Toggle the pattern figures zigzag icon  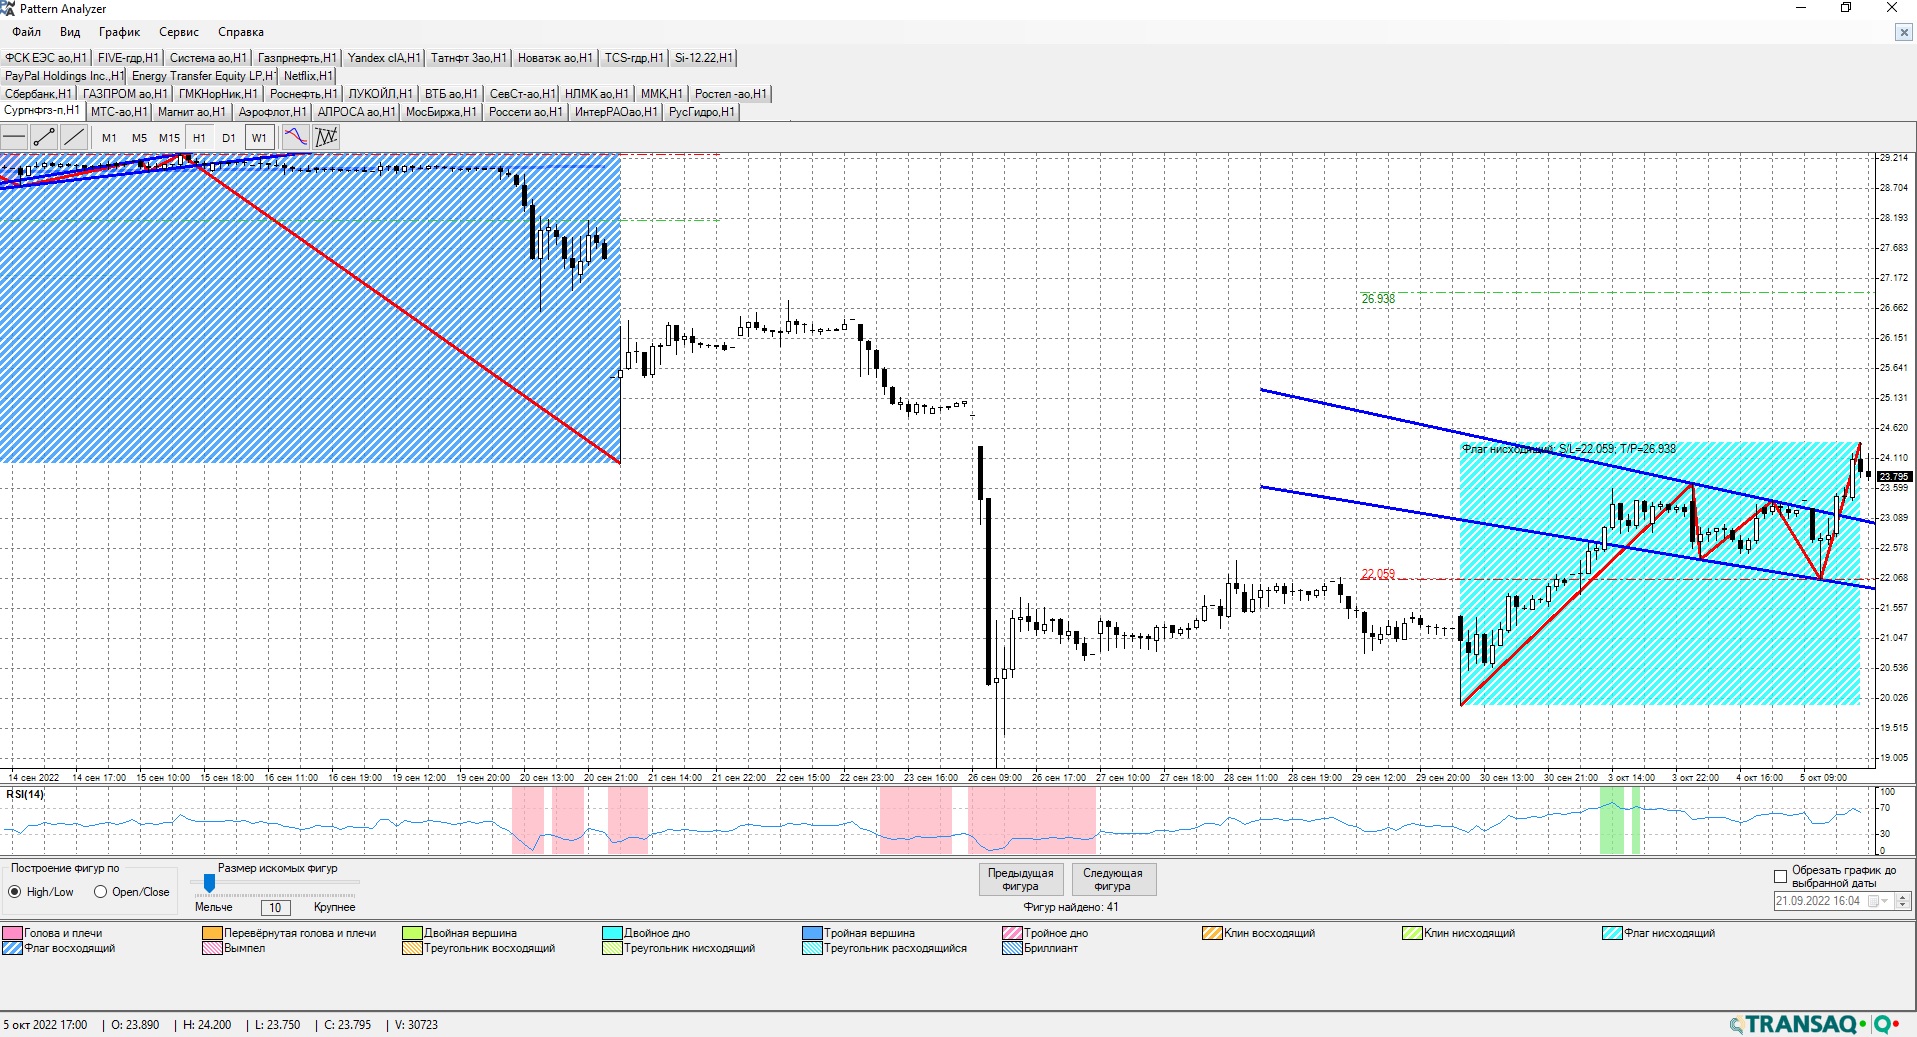point(326,138)
